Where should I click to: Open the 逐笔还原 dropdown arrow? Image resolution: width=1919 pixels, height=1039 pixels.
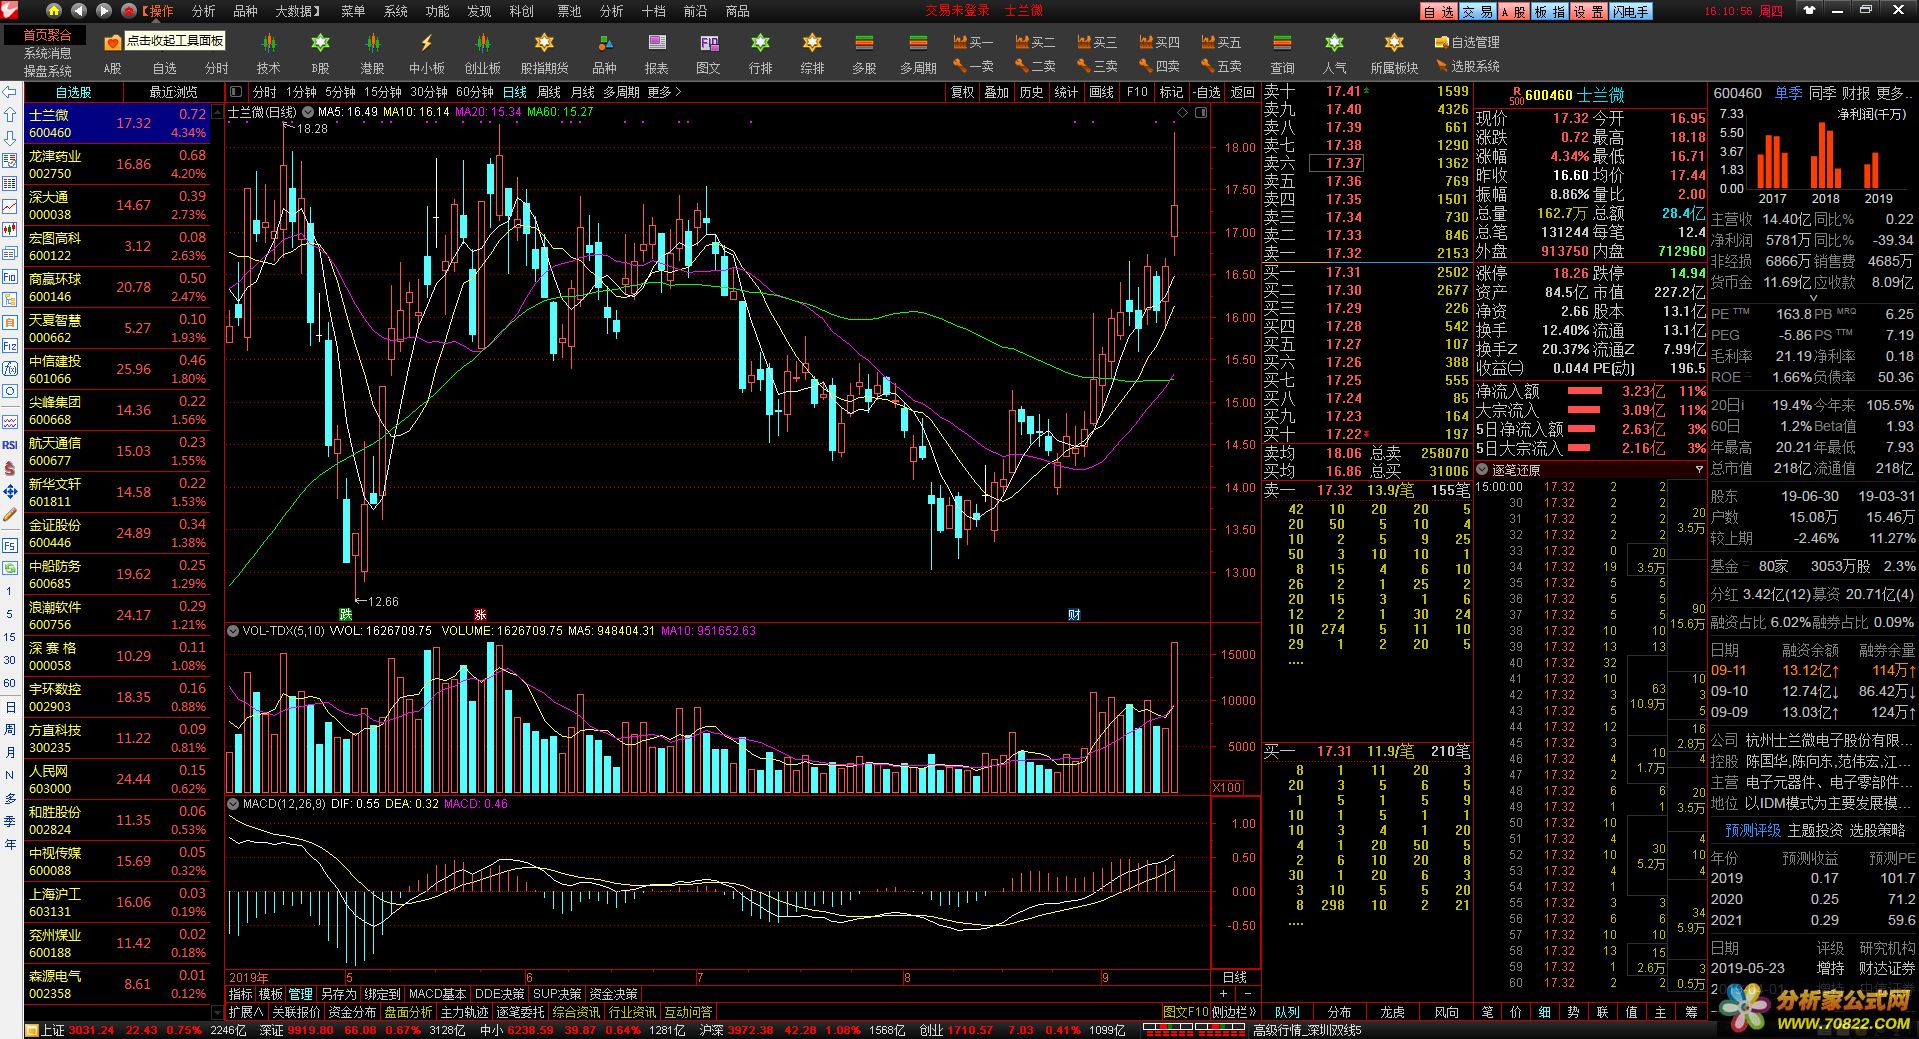(x=1698, y=470)
